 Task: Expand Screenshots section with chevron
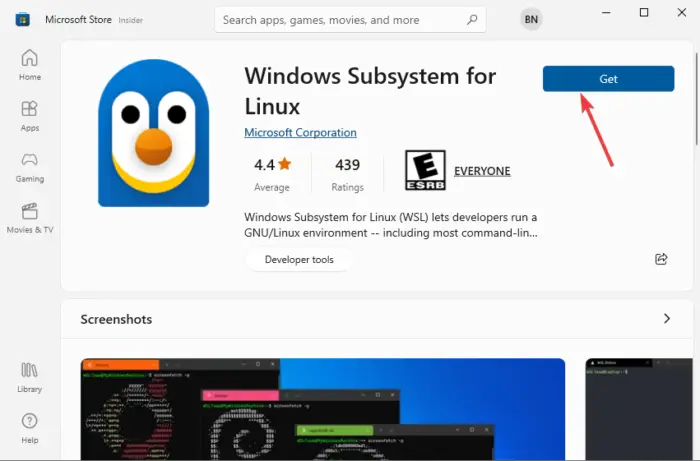pyautogui.click(x=667, y=319)
